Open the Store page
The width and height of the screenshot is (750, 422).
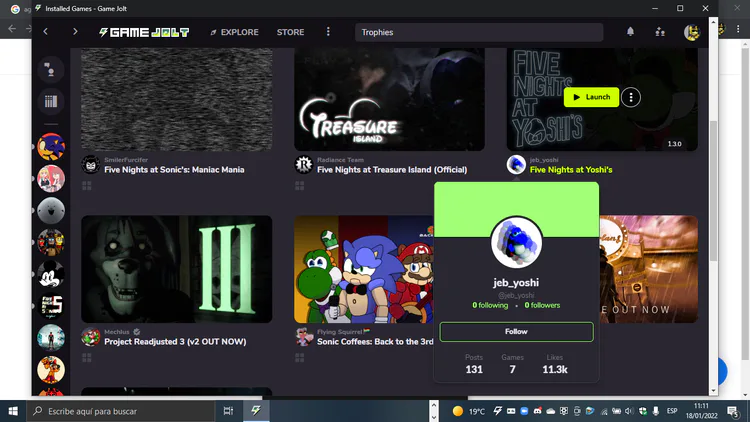tap(290, 32)
